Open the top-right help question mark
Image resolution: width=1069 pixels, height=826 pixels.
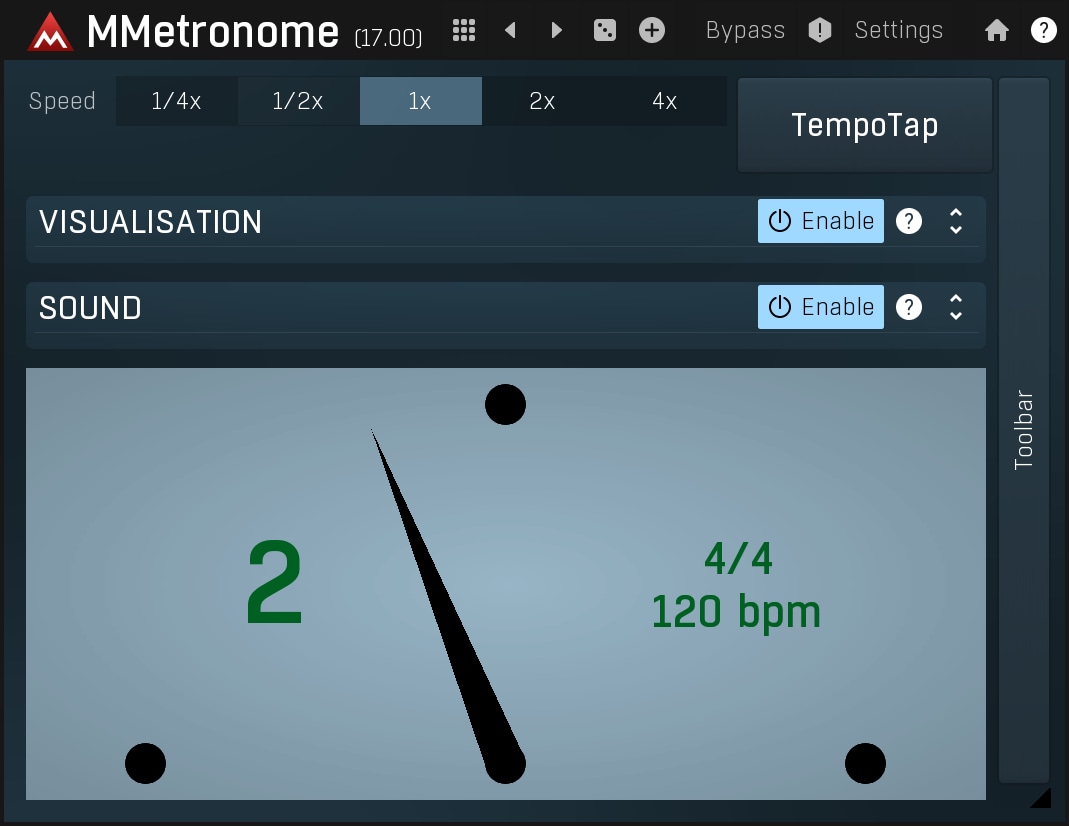pyautogui.click(x=1043, y=30)
